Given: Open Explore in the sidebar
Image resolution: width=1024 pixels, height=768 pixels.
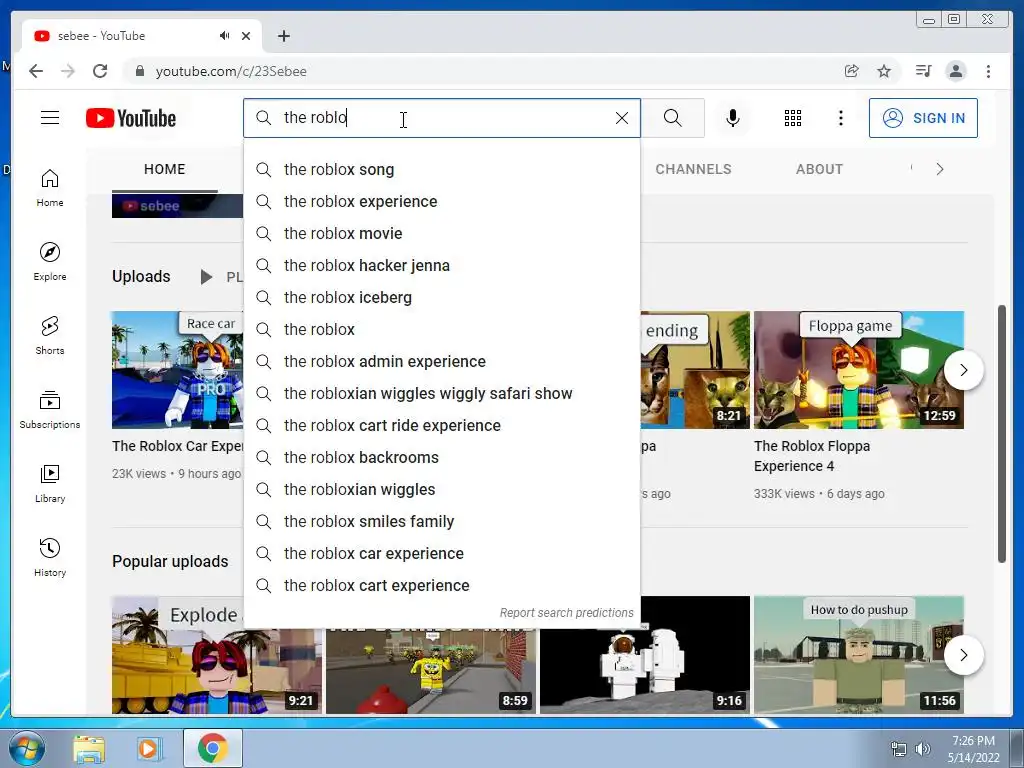Looking at the screenshot, I should coord(50,262).
